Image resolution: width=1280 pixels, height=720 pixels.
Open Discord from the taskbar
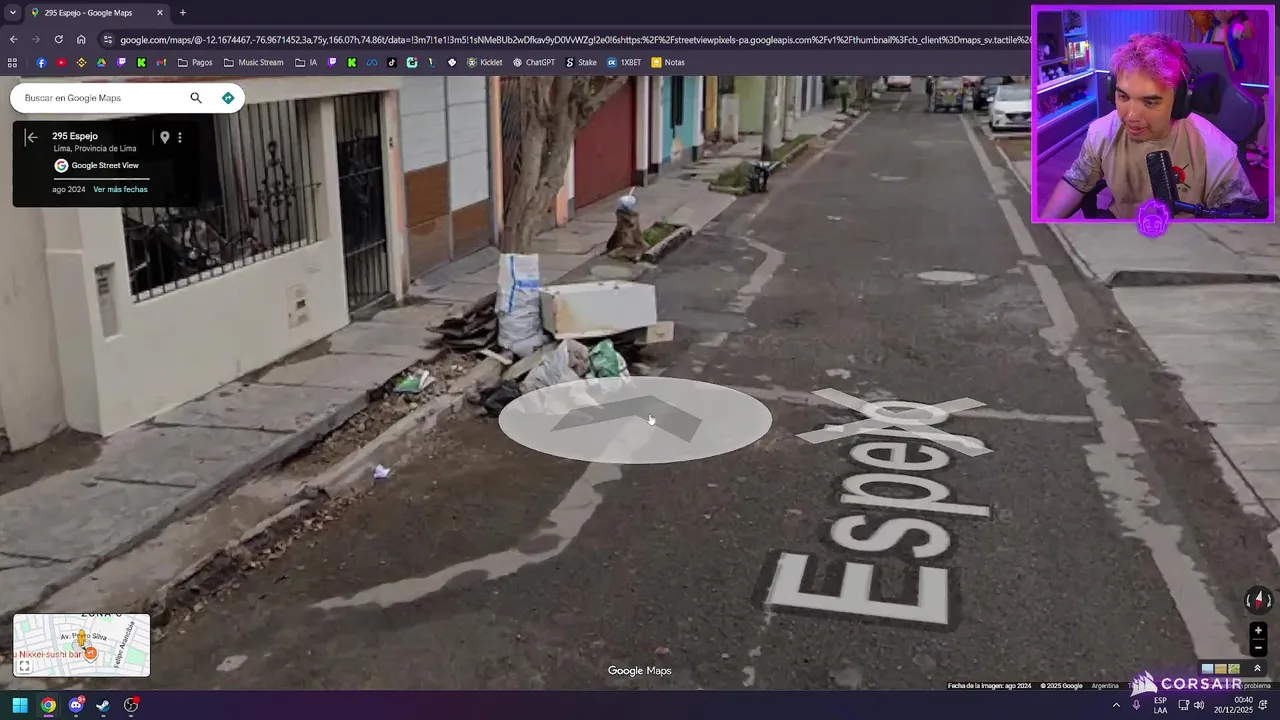[x=76, y=705]
